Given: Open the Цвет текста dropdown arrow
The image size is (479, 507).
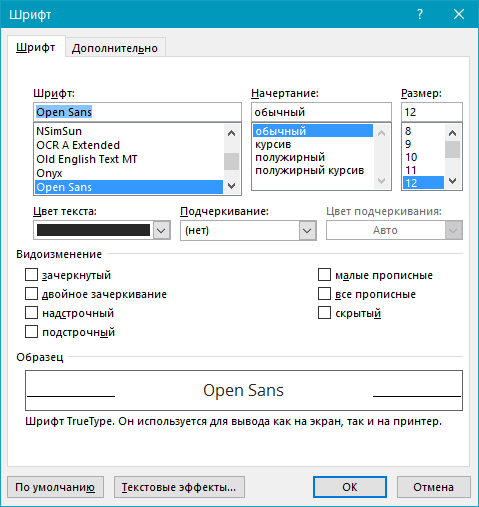Looking at the screenshot, I should tap(161, 230).
